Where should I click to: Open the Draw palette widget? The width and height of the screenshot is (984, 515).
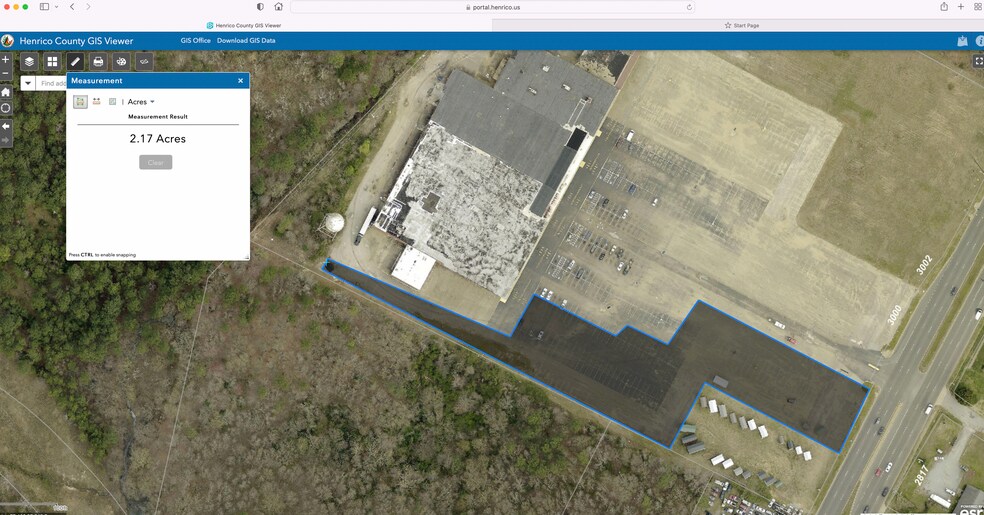coord(121,62)
